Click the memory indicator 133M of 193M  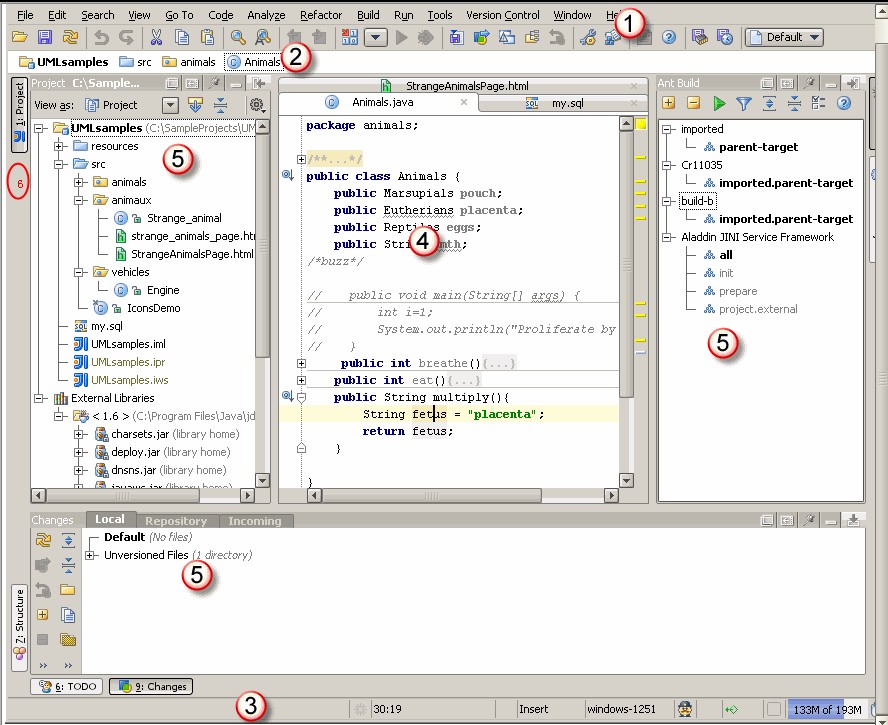click(x=825, y=709)
